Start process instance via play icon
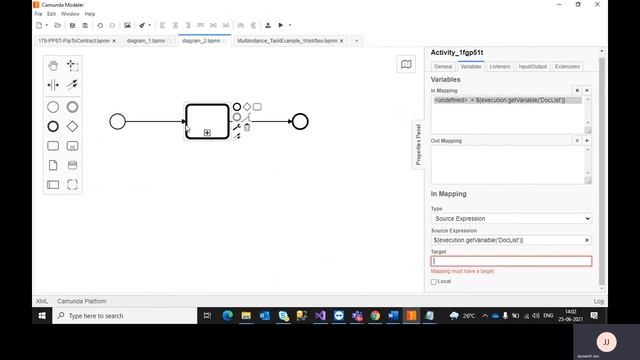 pyautogui.click(x=281, y=25)
